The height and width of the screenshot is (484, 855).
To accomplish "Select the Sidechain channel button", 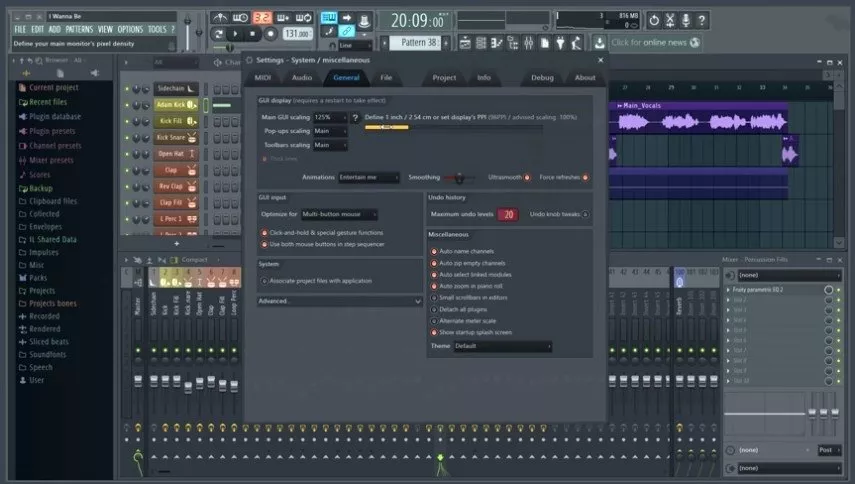I will coord(176,88).
